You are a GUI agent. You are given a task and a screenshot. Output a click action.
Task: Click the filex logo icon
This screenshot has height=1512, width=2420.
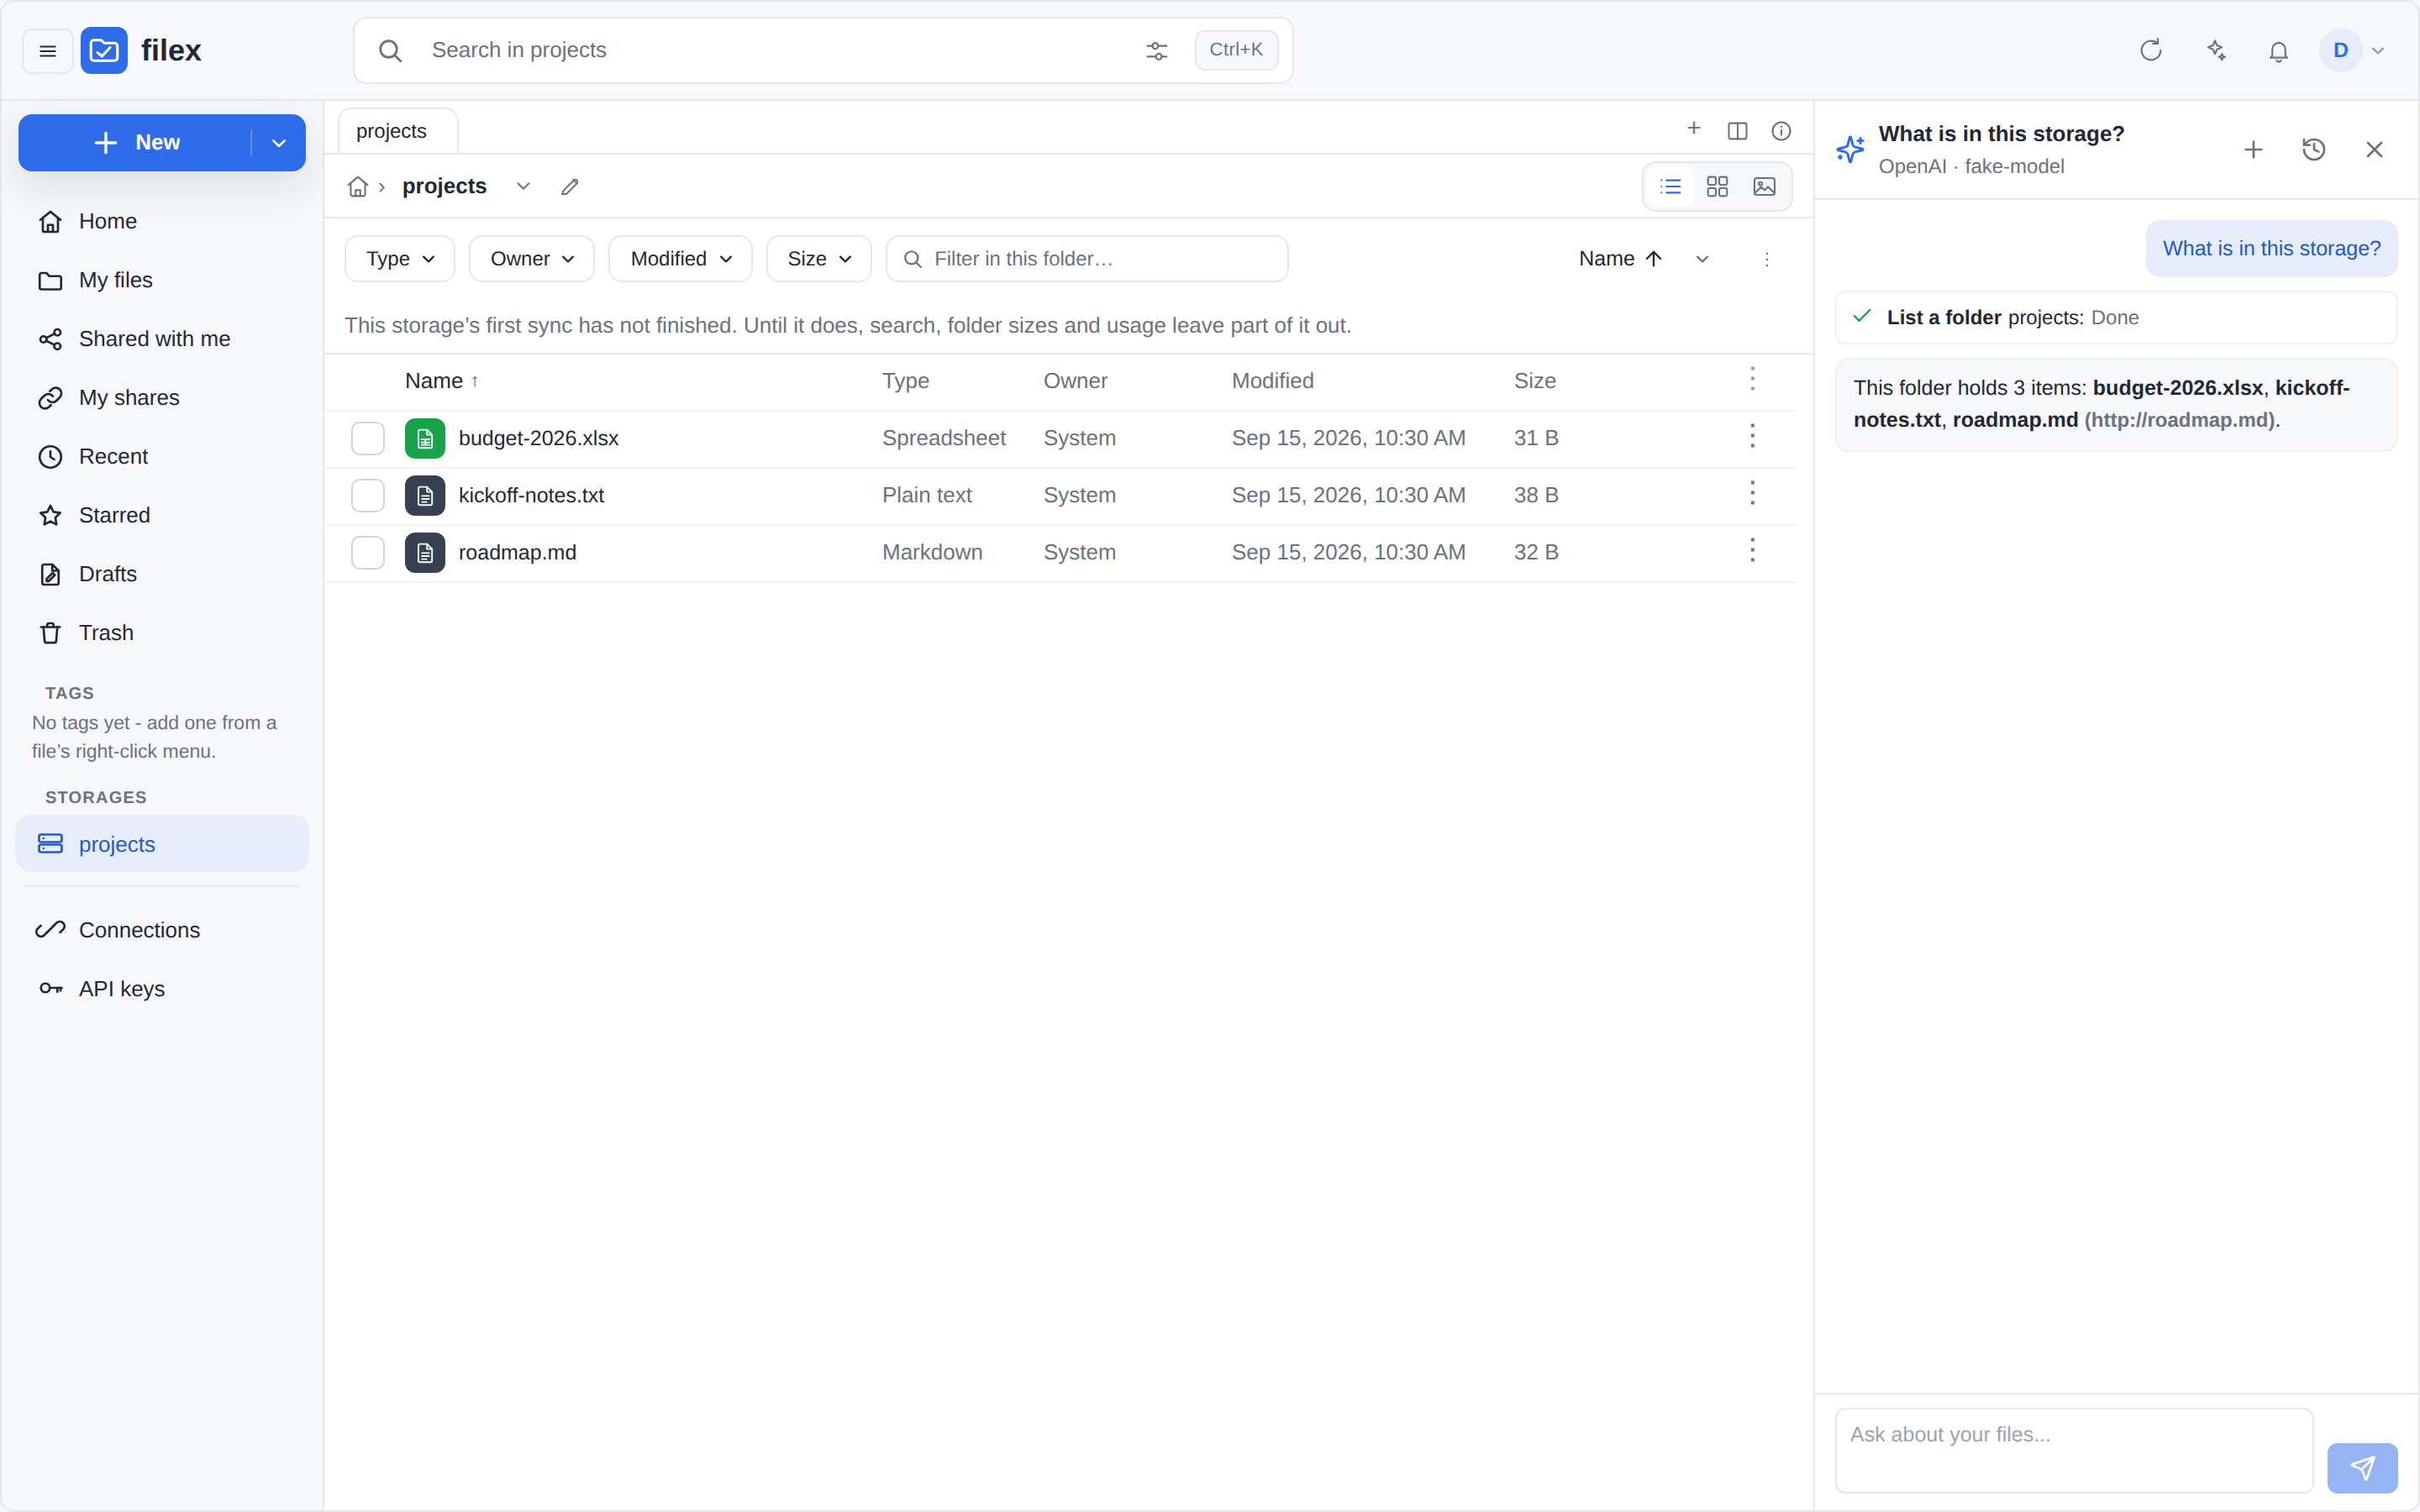click(104, 50)
